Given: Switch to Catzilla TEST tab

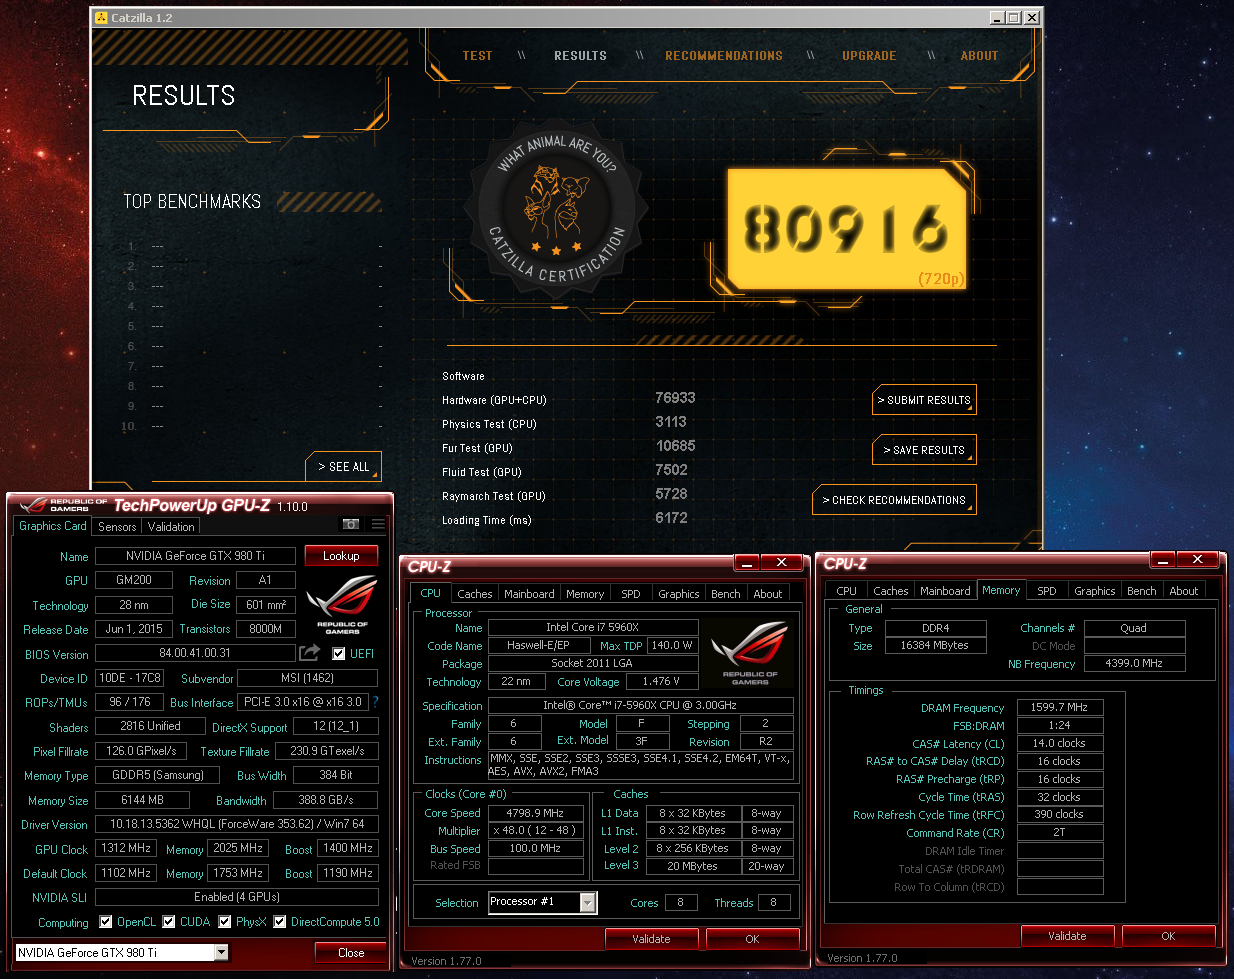Looking at the screenshot, I should [477, 56].
